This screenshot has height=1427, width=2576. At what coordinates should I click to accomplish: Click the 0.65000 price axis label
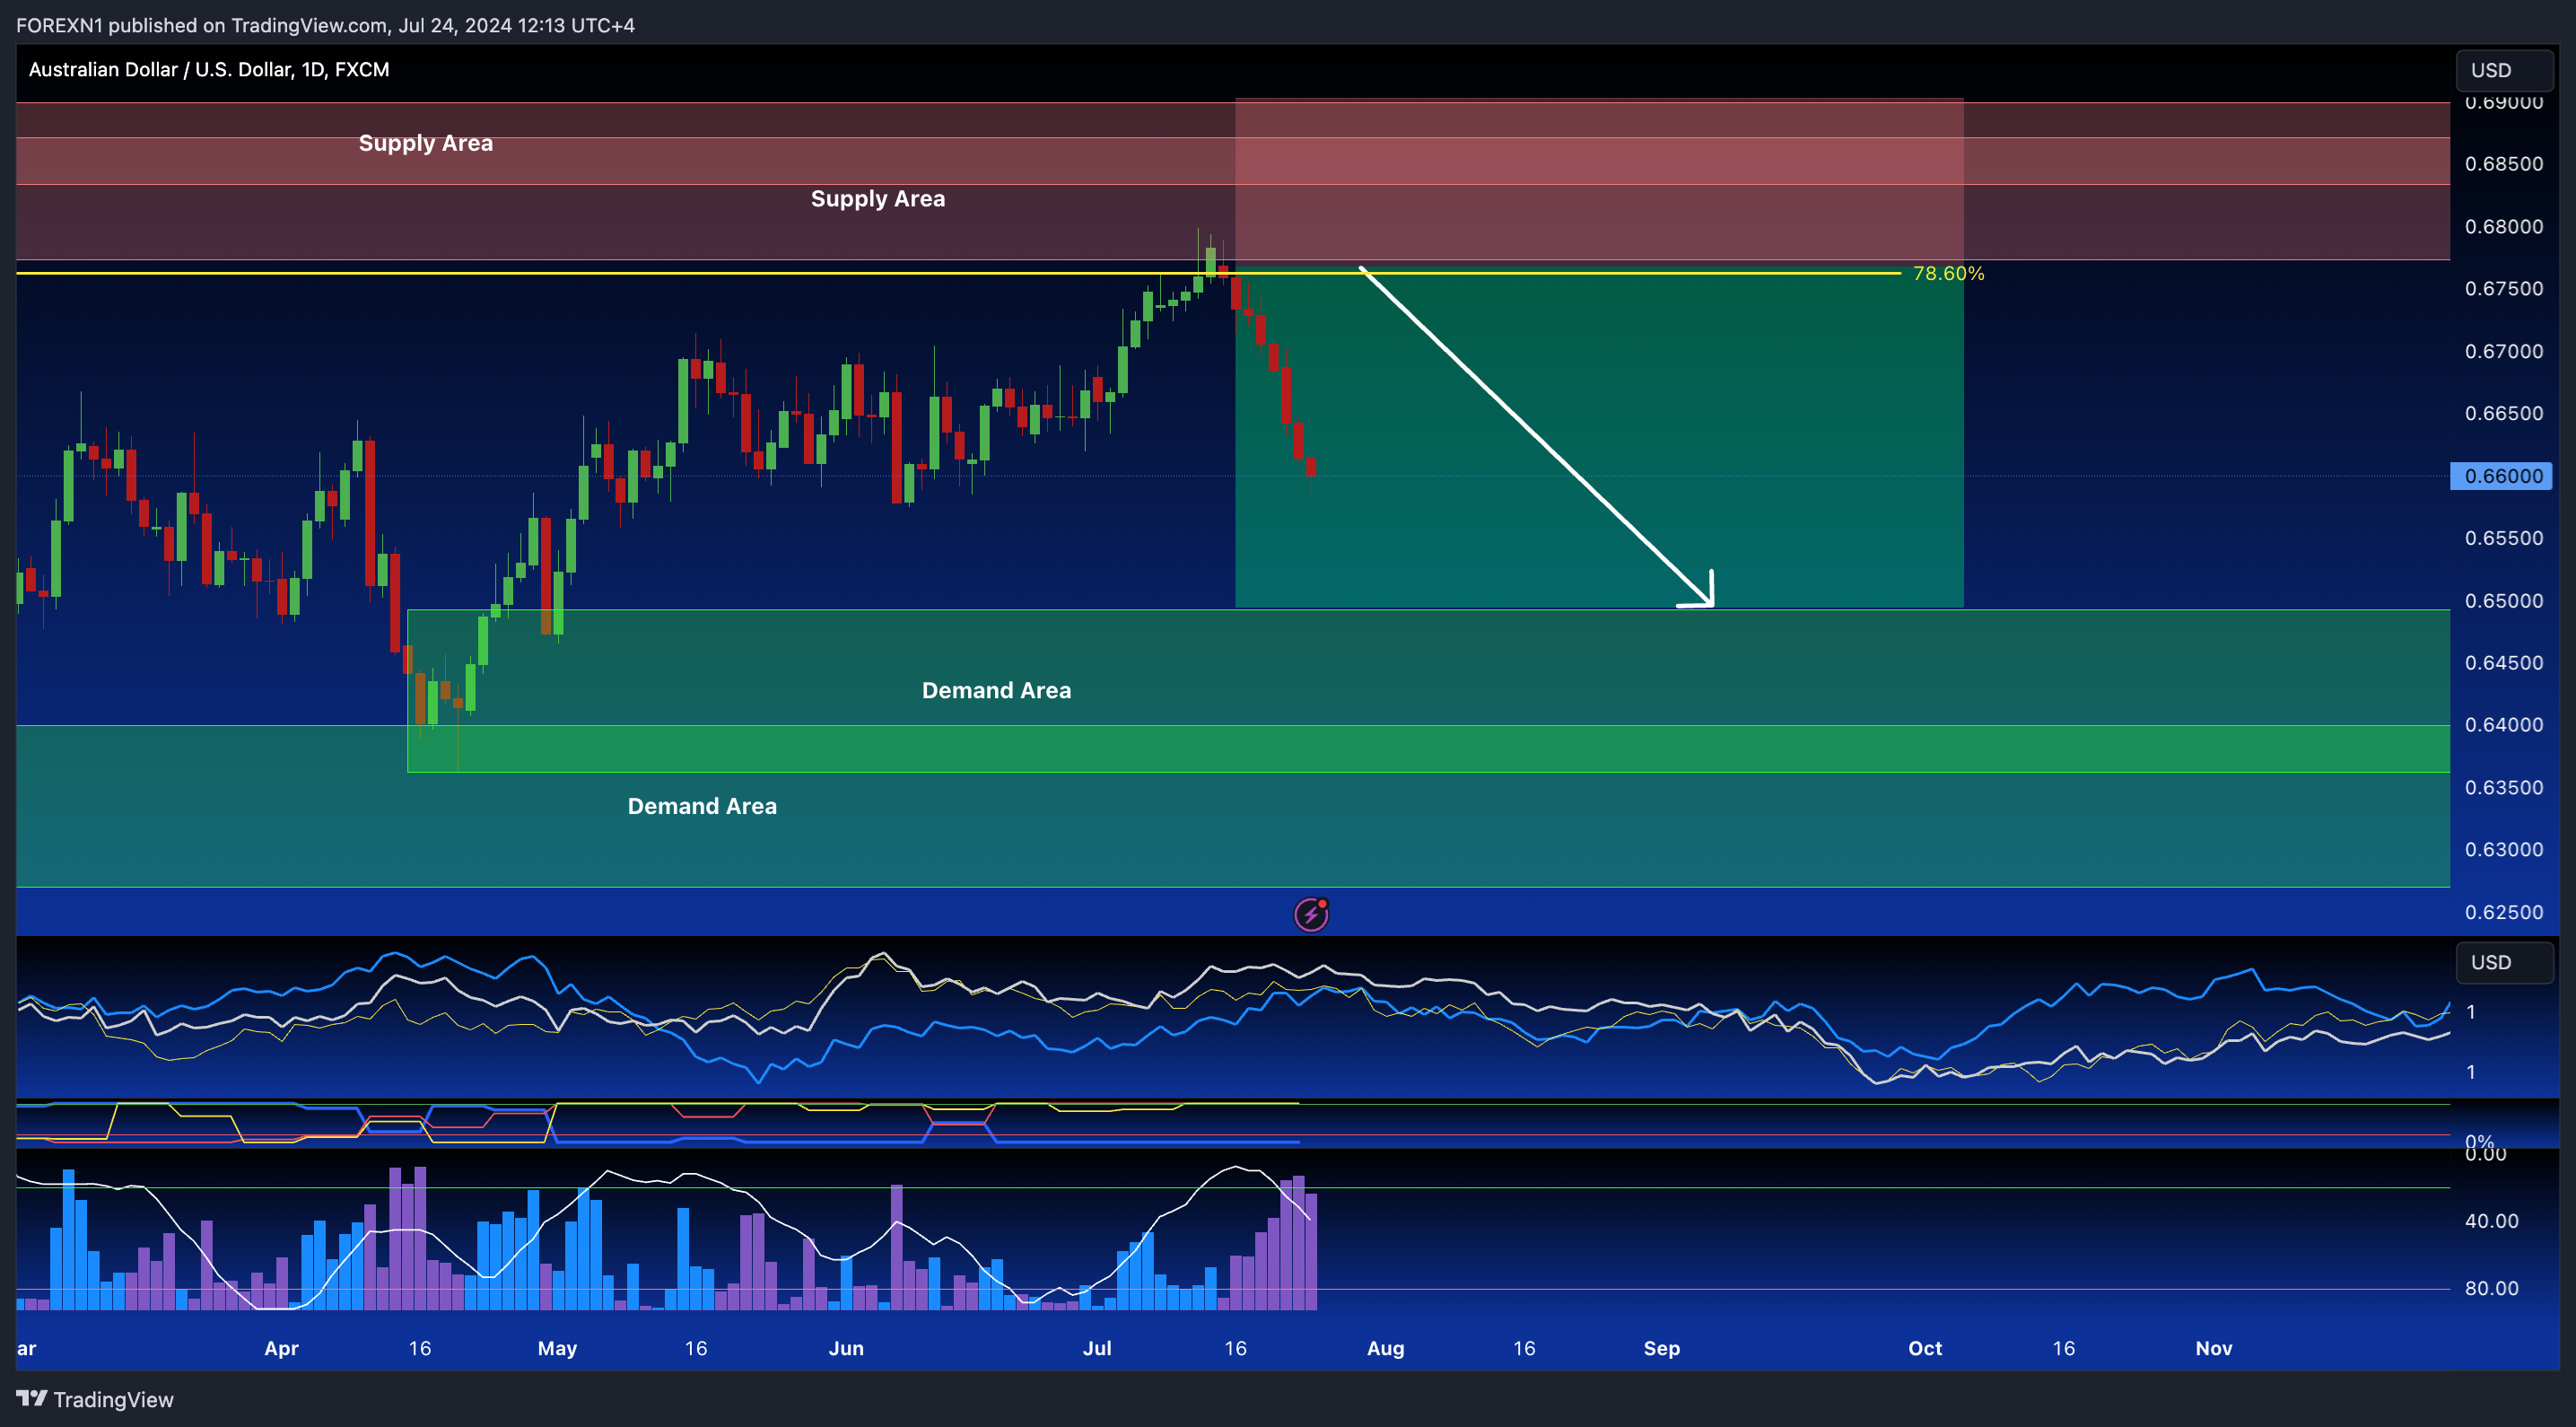point(2504,602)
